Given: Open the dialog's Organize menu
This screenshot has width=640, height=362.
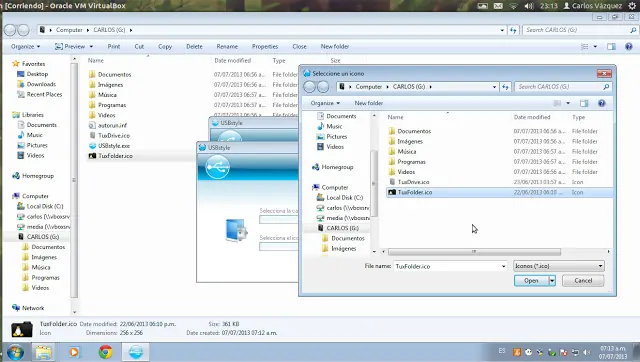Looking at the screenshot, I should point(325,103).
